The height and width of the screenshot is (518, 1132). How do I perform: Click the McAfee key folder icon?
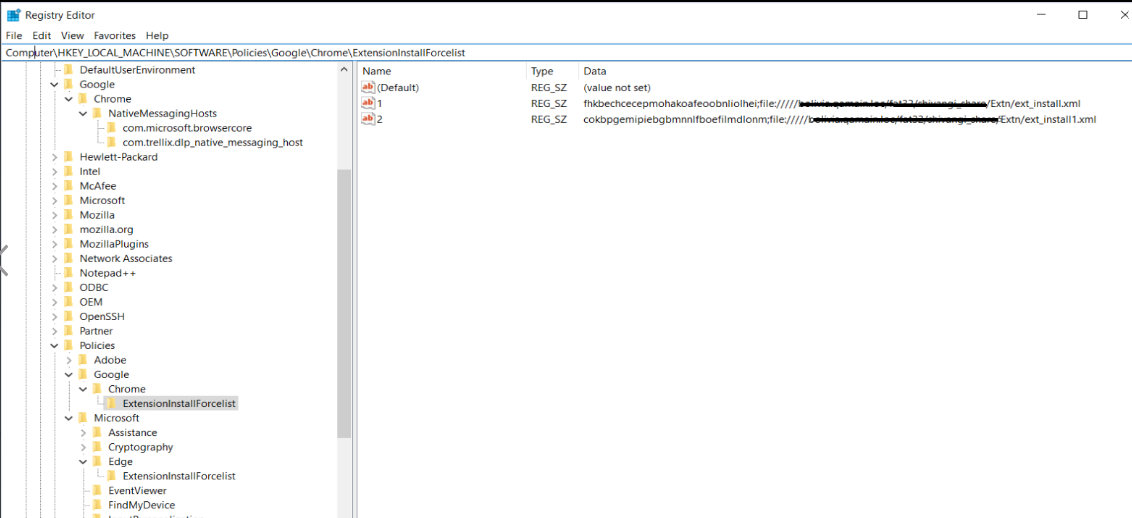coord(69,185)
